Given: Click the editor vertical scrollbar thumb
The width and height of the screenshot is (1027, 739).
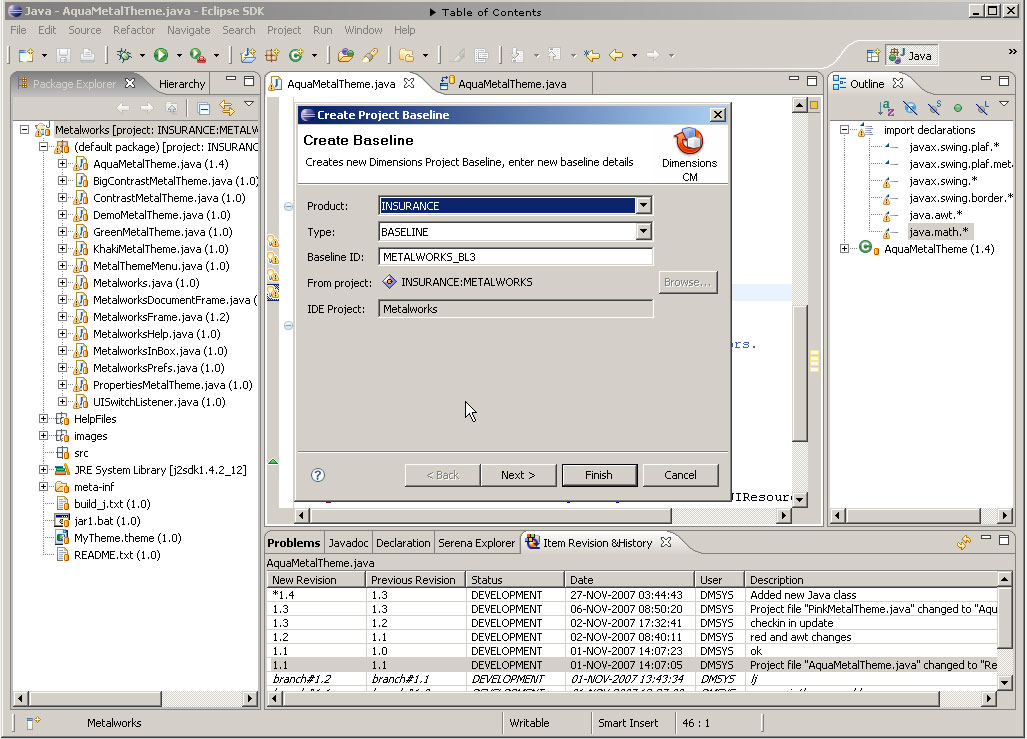Looking at the screenshot, I should pos(799,373).
